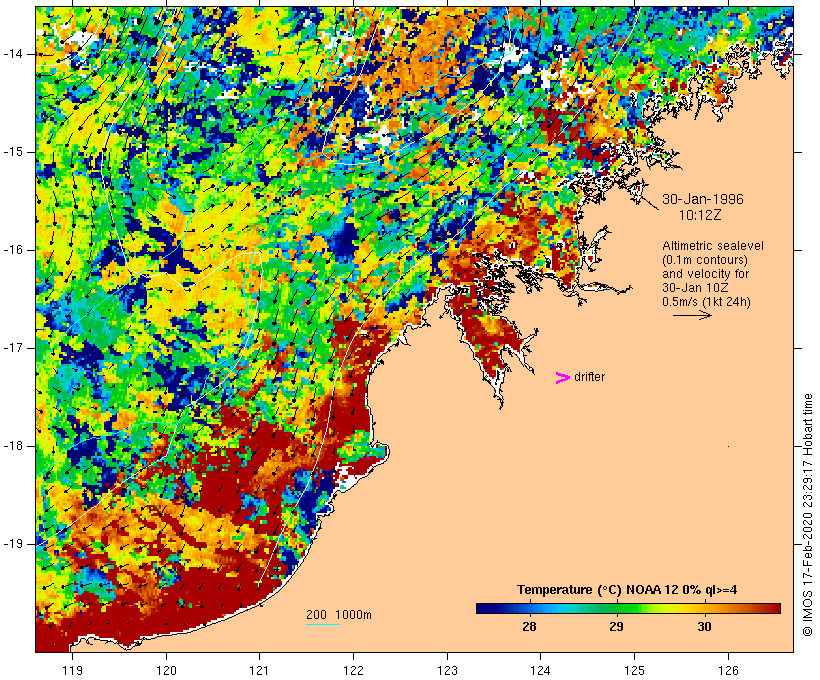Viewport: 820px width, 680px height.
Task: Click the 0.5m/s velocity scale arrow
Action: (692, 315)
